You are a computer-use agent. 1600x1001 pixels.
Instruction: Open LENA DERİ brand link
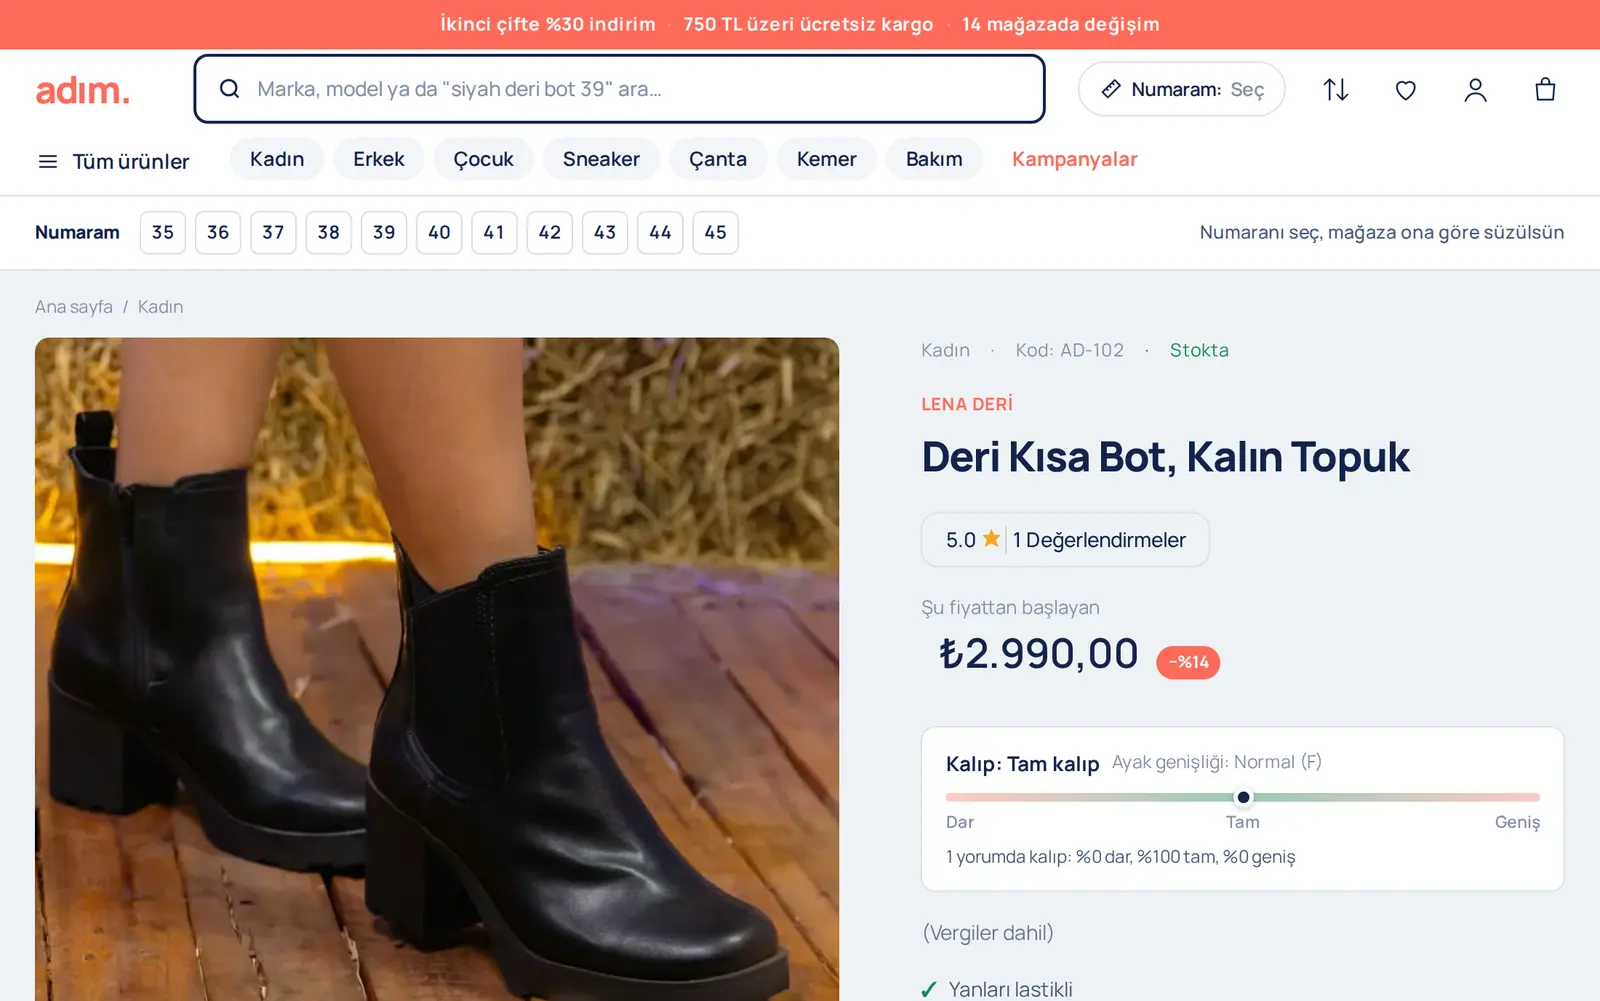tap(967, 404)
